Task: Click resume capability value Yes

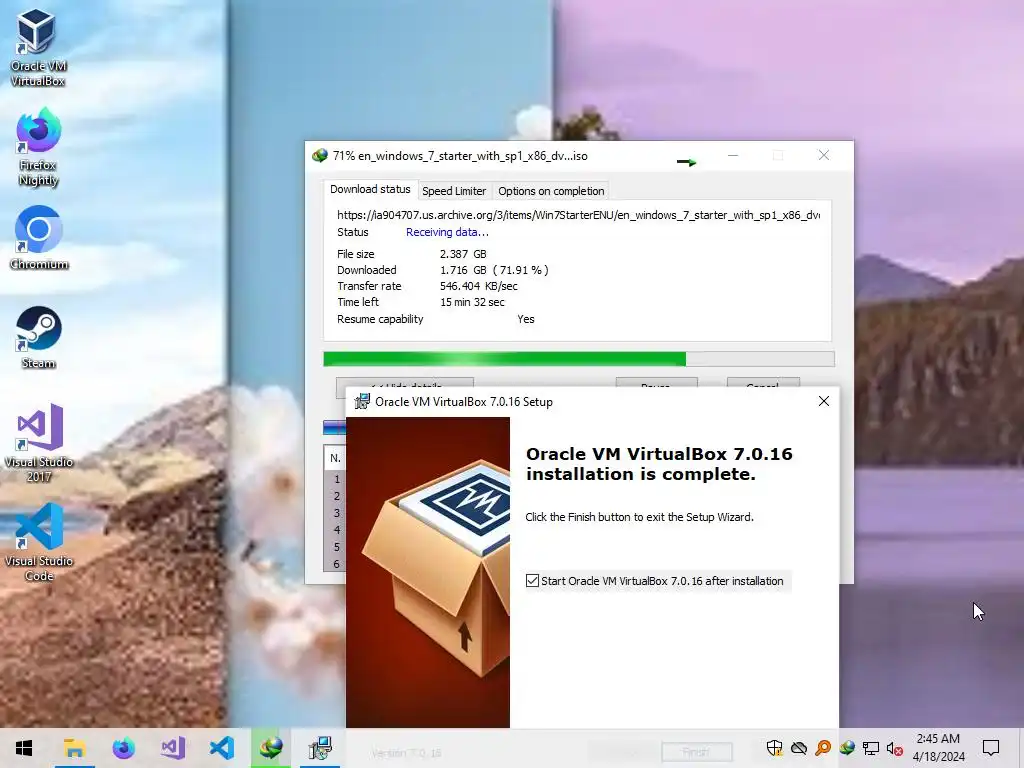Action: pyautogui.click(x=526, y=319)
